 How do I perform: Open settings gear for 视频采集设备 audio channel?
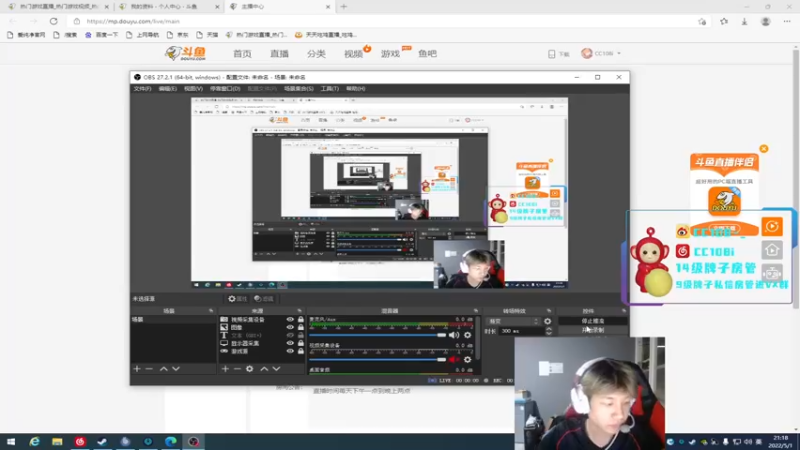pos(467,360)
